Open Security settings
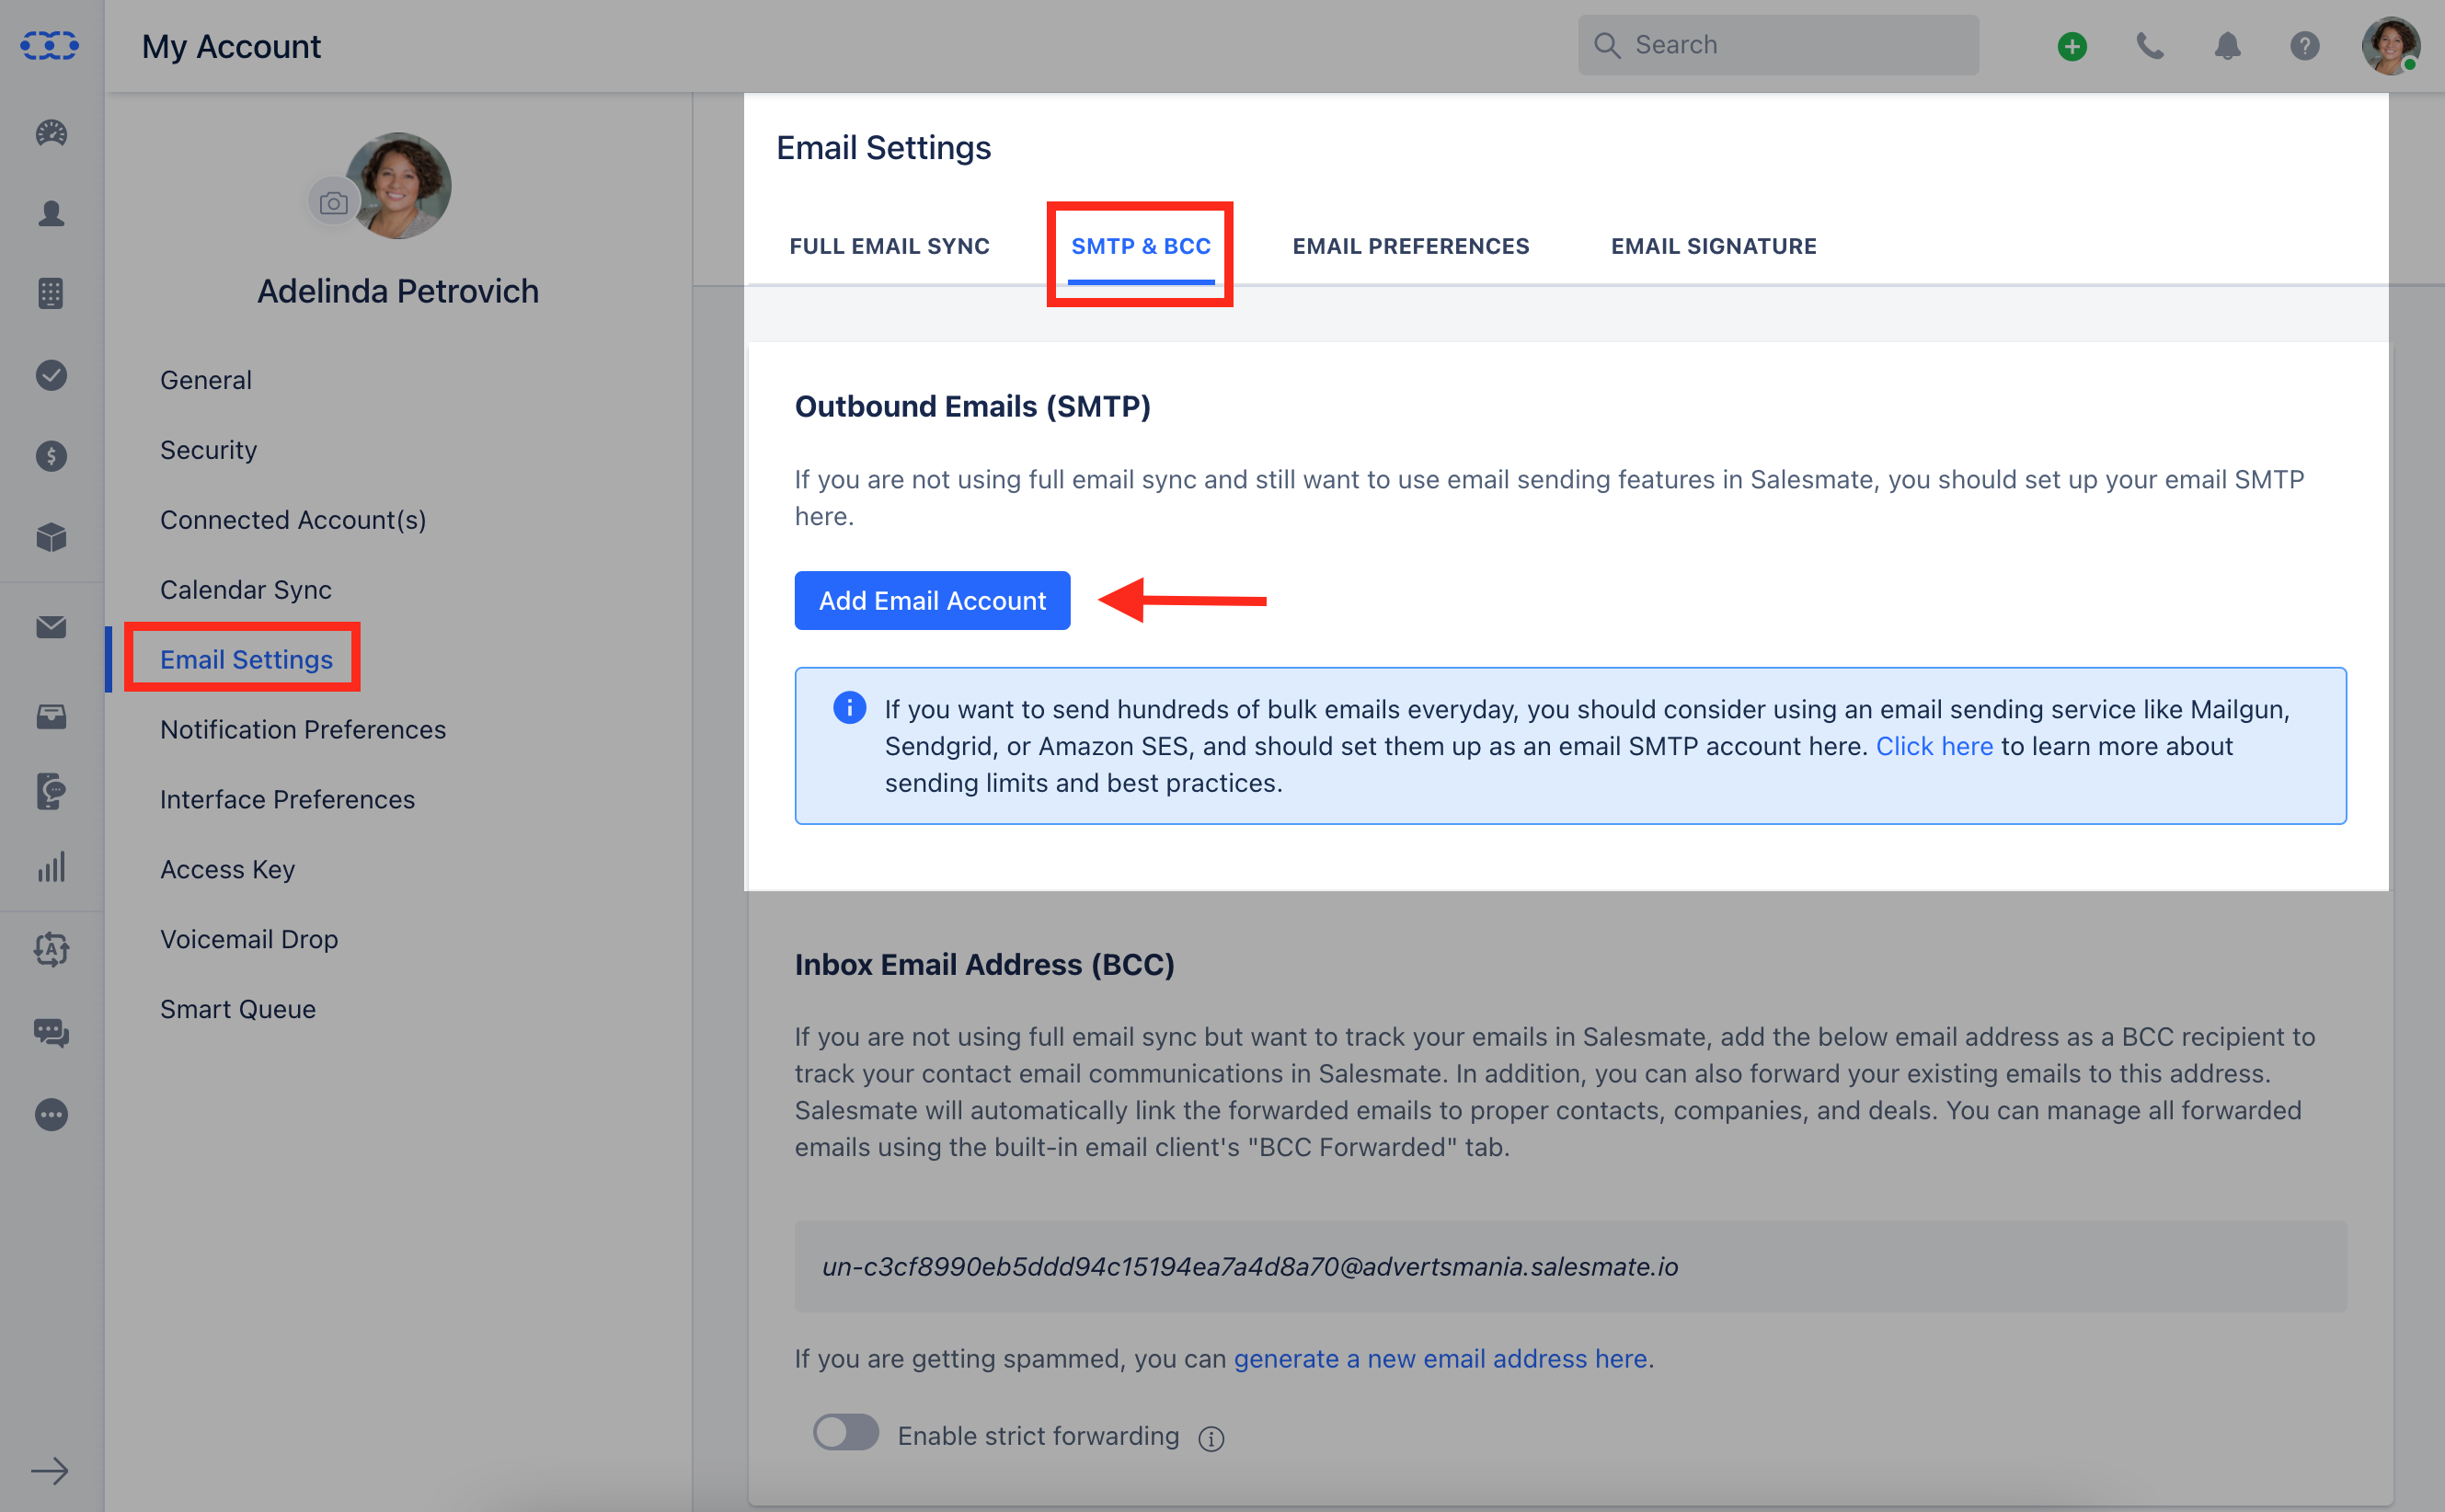This screenshot has height=1512, width=2445. click(x=209, y=450)
